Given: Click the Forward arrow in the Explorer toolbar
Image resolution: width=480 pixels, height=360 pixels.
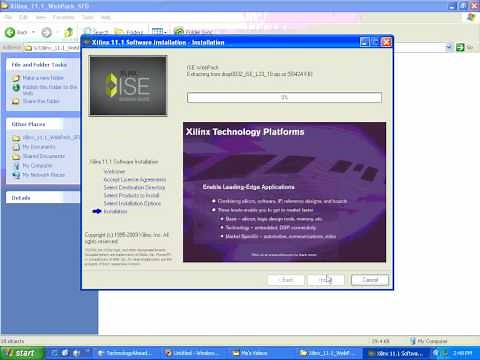Looking at the screenshot, I should [47, 32].
